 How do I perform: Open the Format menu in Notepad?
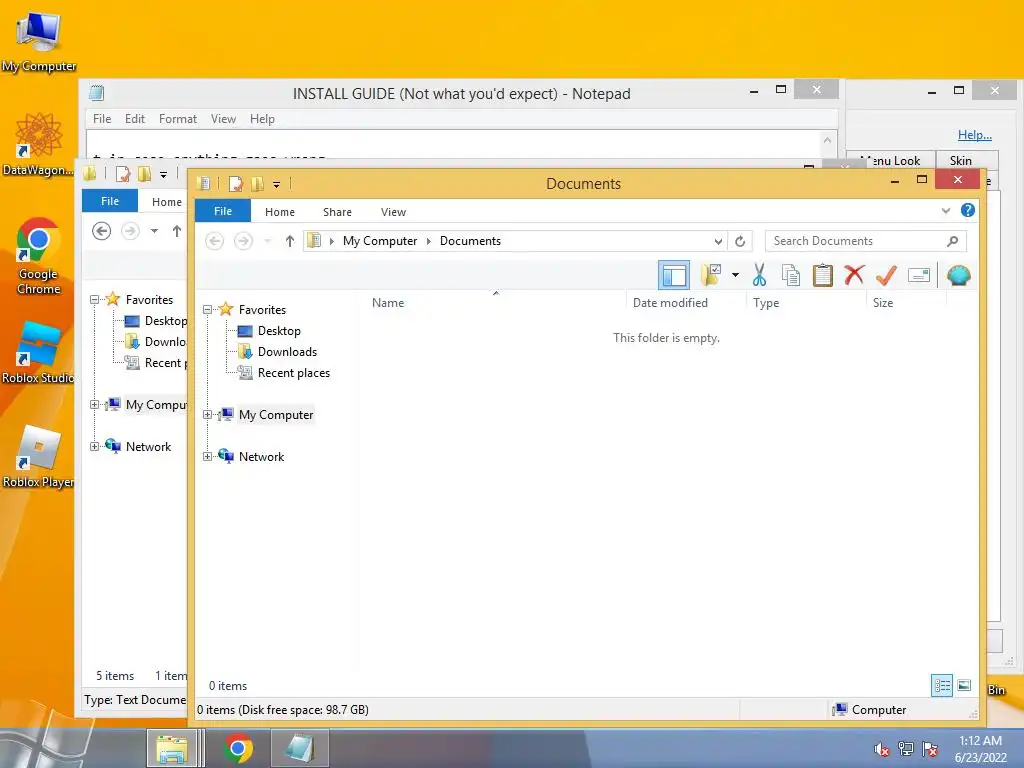(178, 119)
